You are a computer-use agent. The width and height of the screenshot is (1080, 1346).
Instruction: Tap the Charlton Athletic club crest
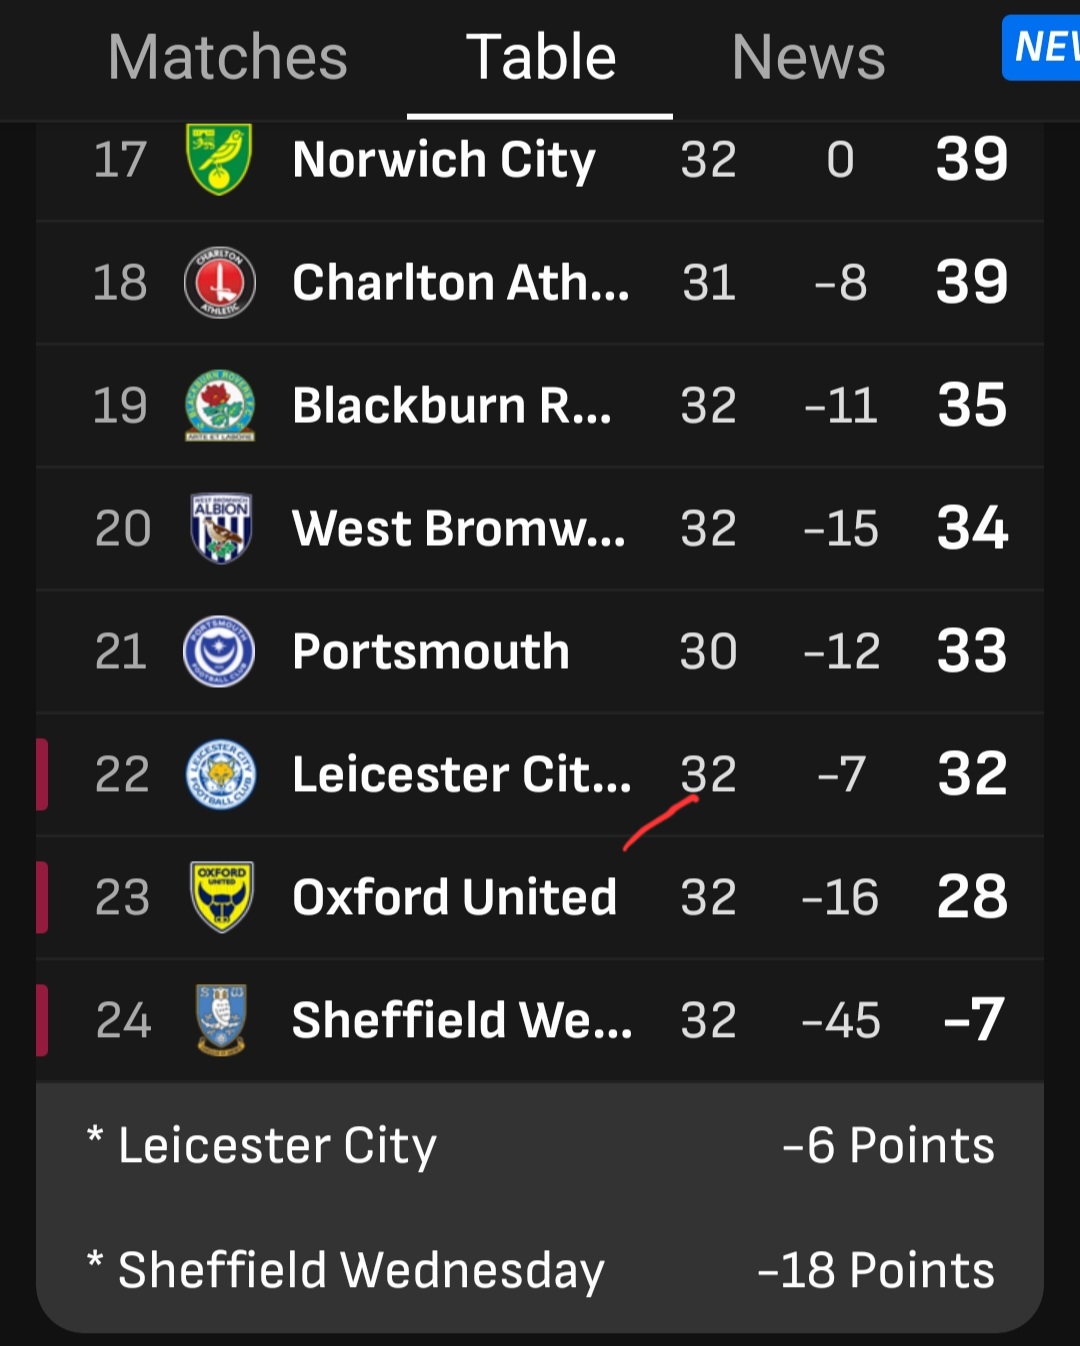(220, 282)
